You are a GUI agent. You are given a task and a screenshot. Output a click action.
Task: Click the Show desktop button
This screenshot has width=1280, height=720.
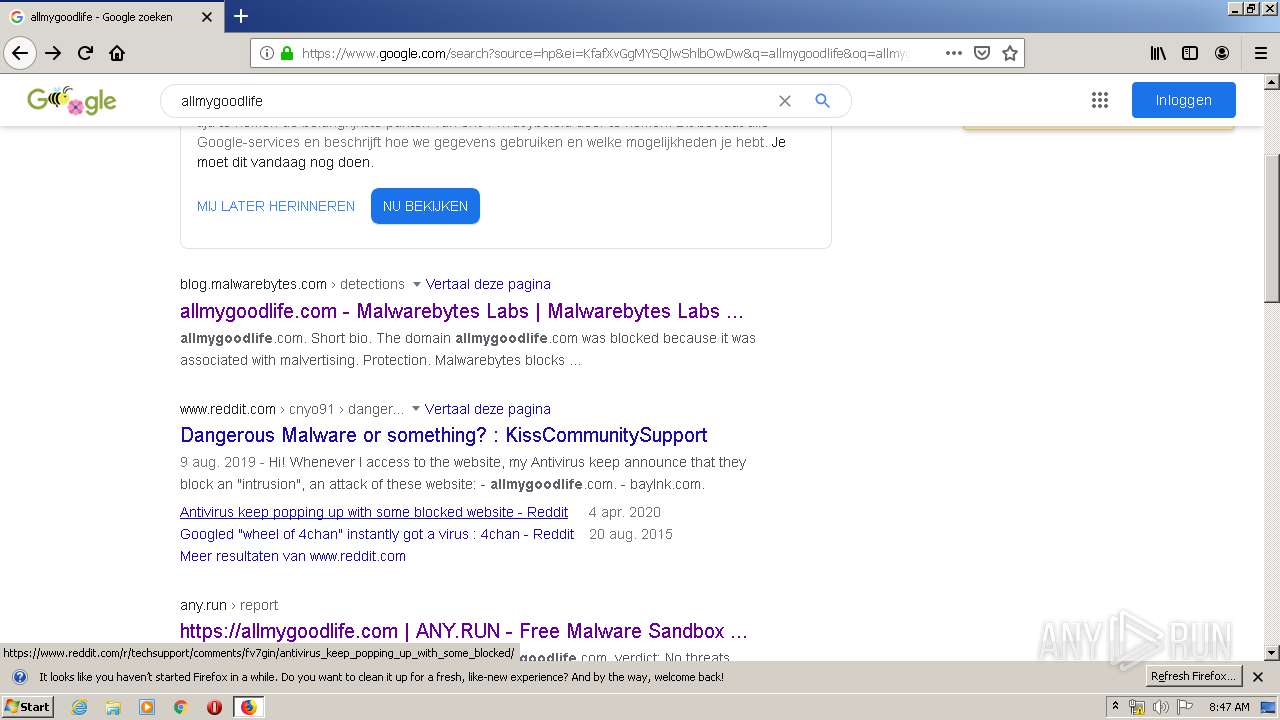(x=1270, y=707)
